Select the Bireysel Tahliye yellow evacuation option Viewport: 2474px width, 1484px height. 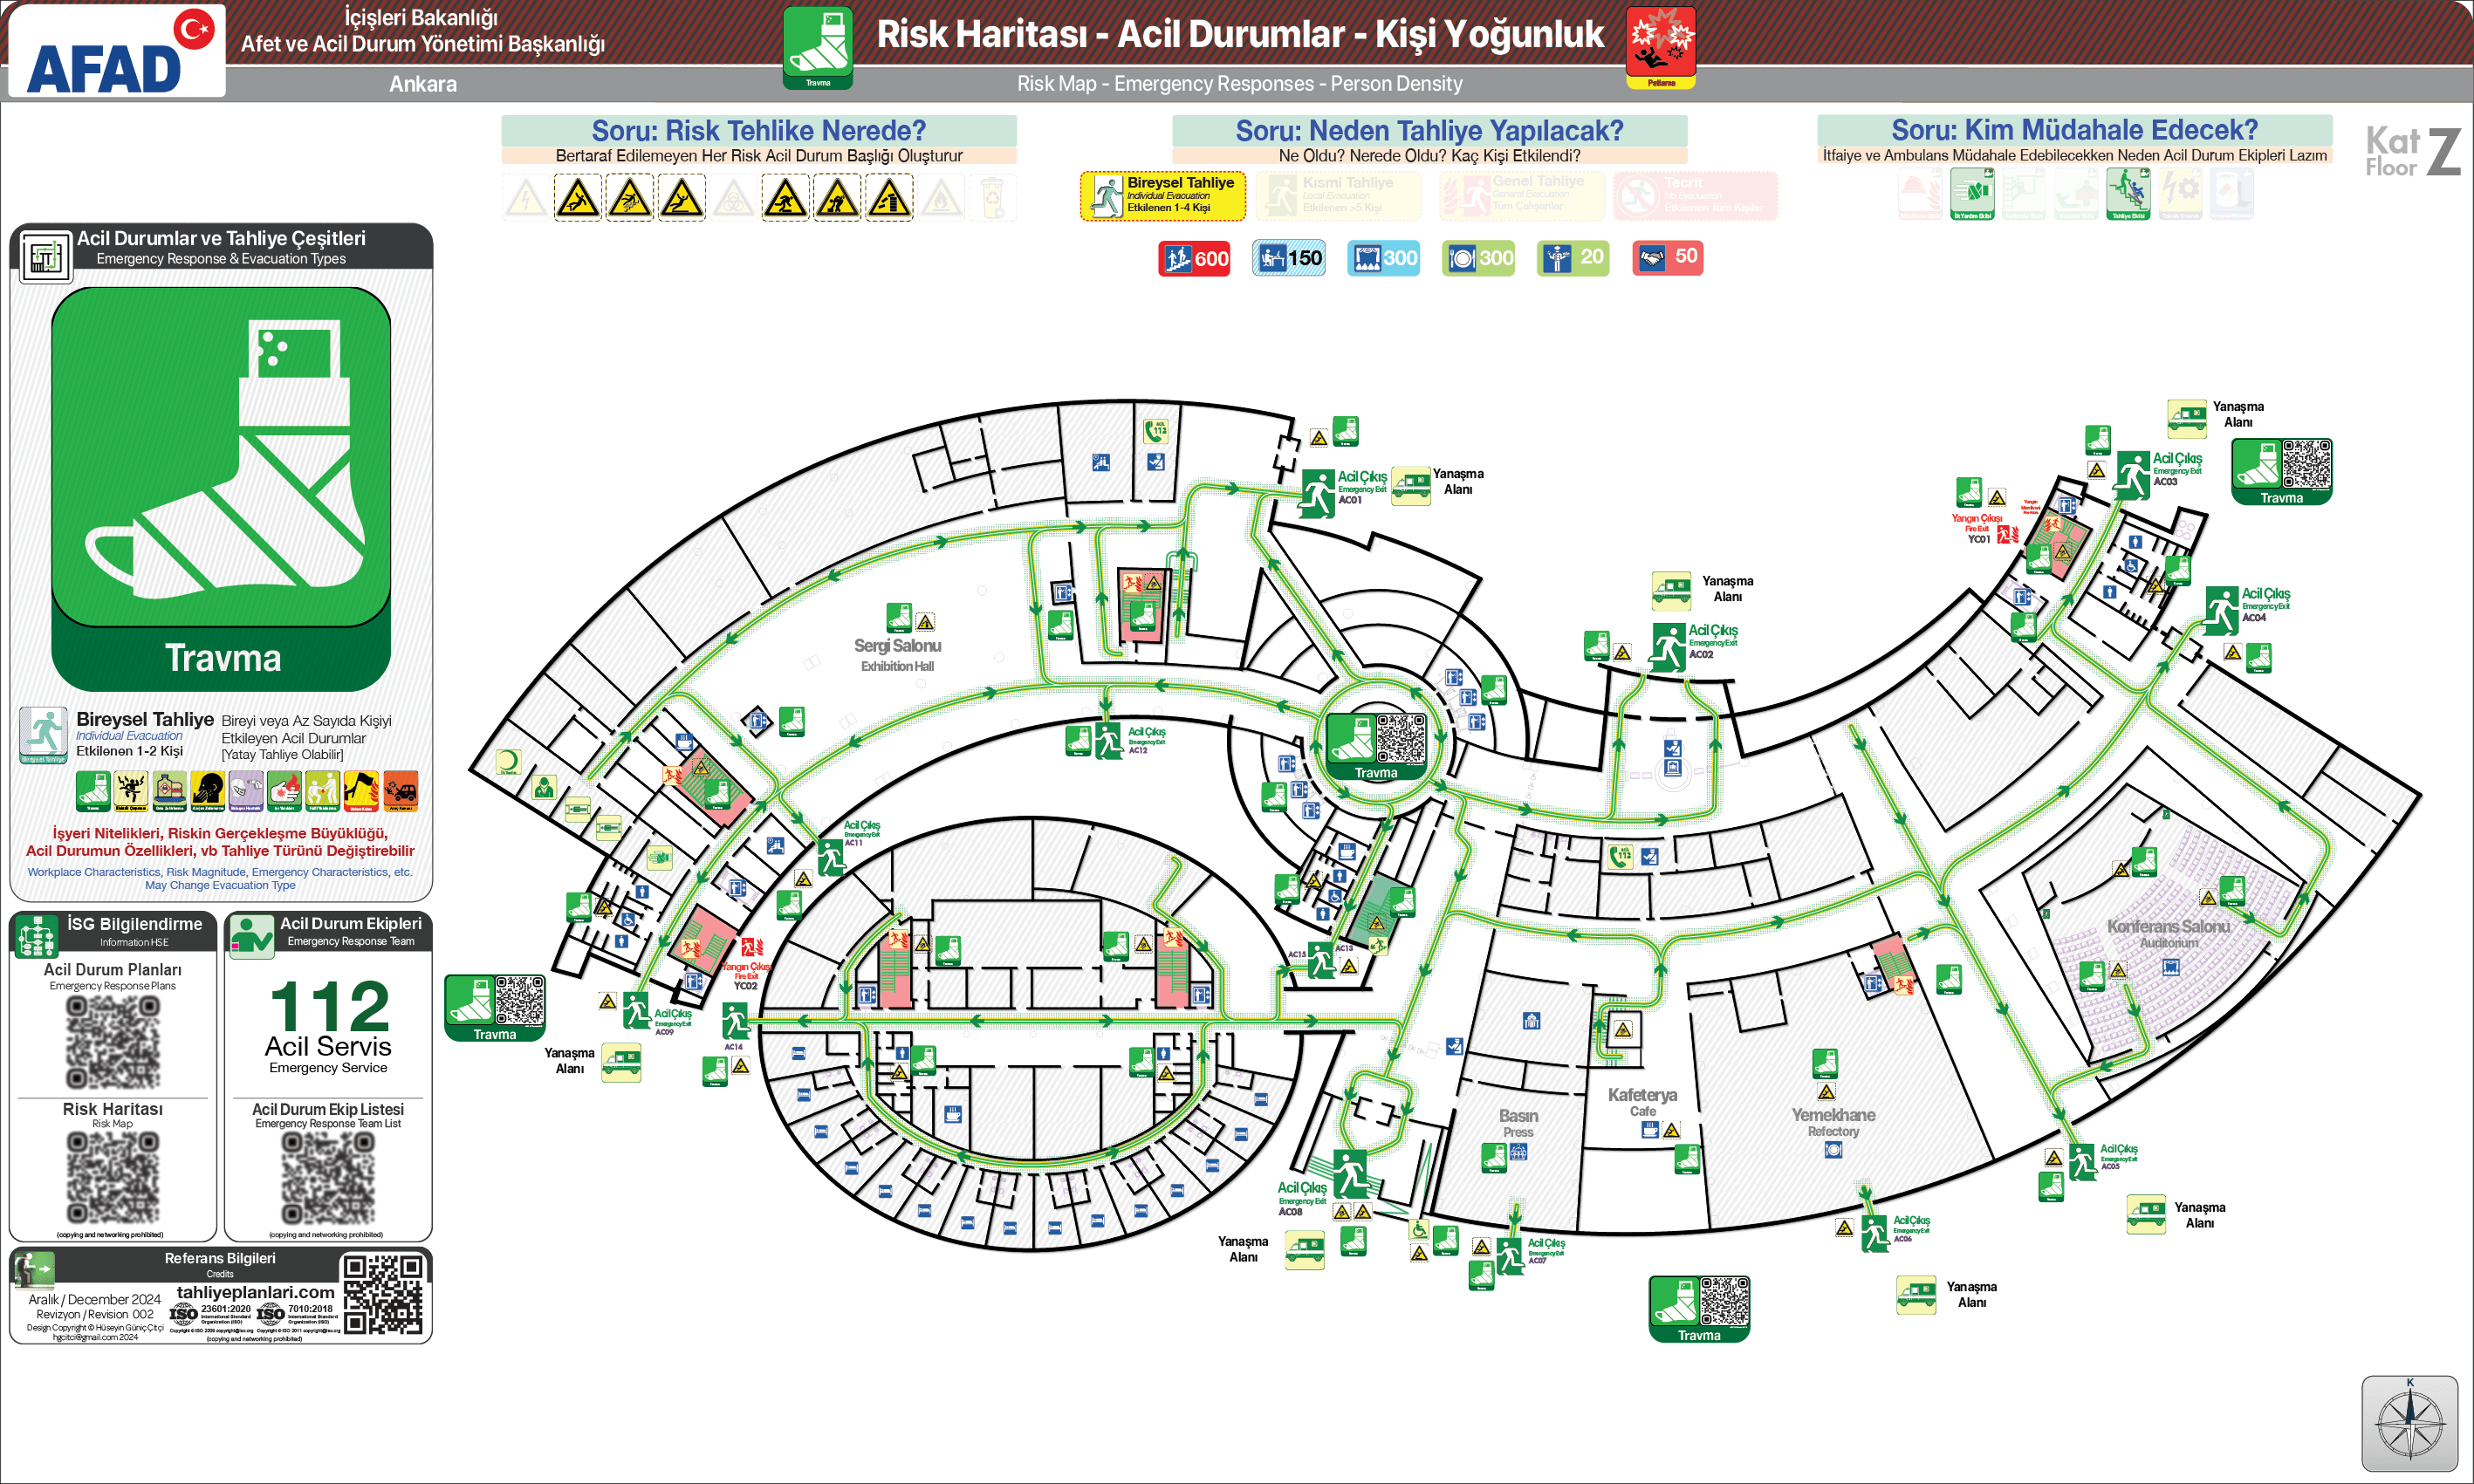pos(1163,195)
